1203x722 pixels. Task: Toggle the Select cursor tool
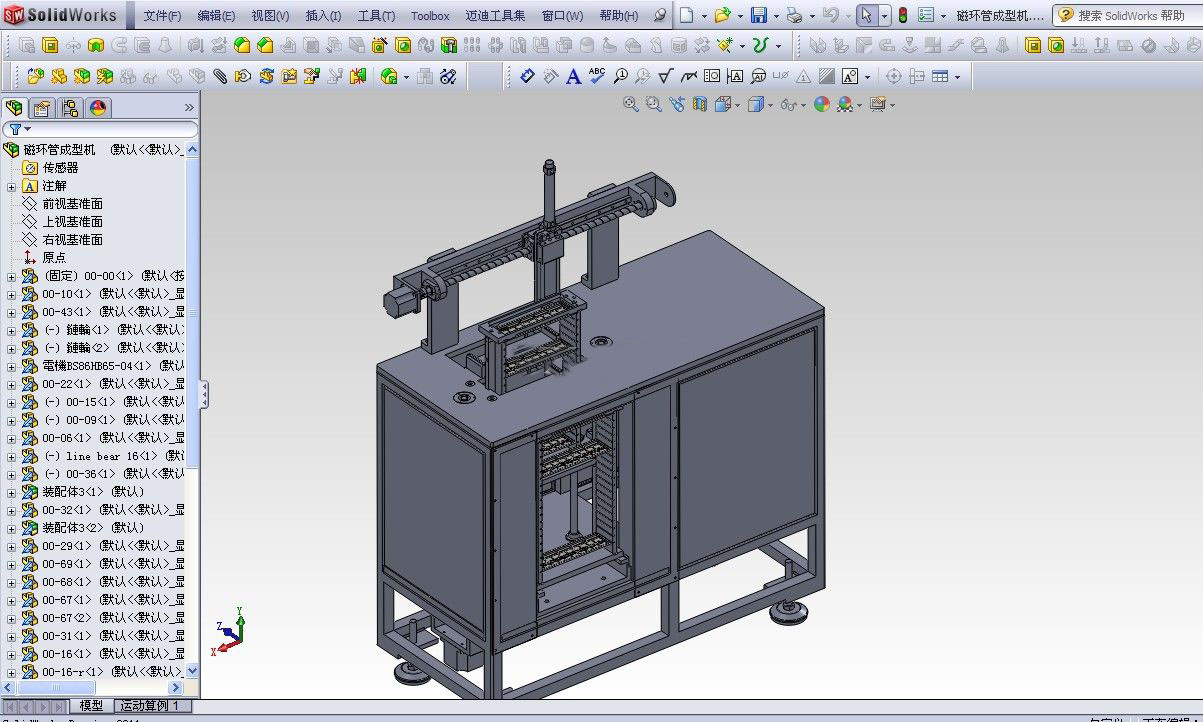coord(866,16)
